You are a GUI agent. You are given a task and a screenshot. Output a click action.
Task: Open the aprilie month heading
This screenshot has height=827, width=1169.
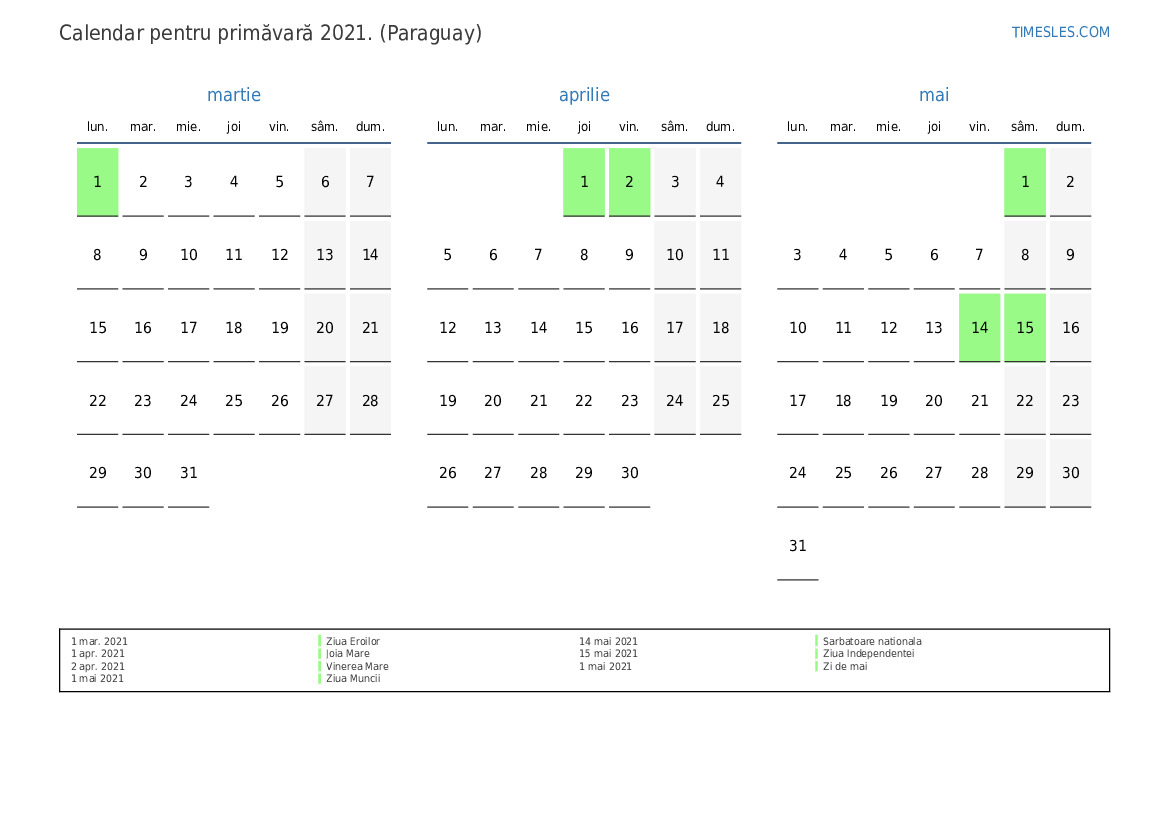584,95
